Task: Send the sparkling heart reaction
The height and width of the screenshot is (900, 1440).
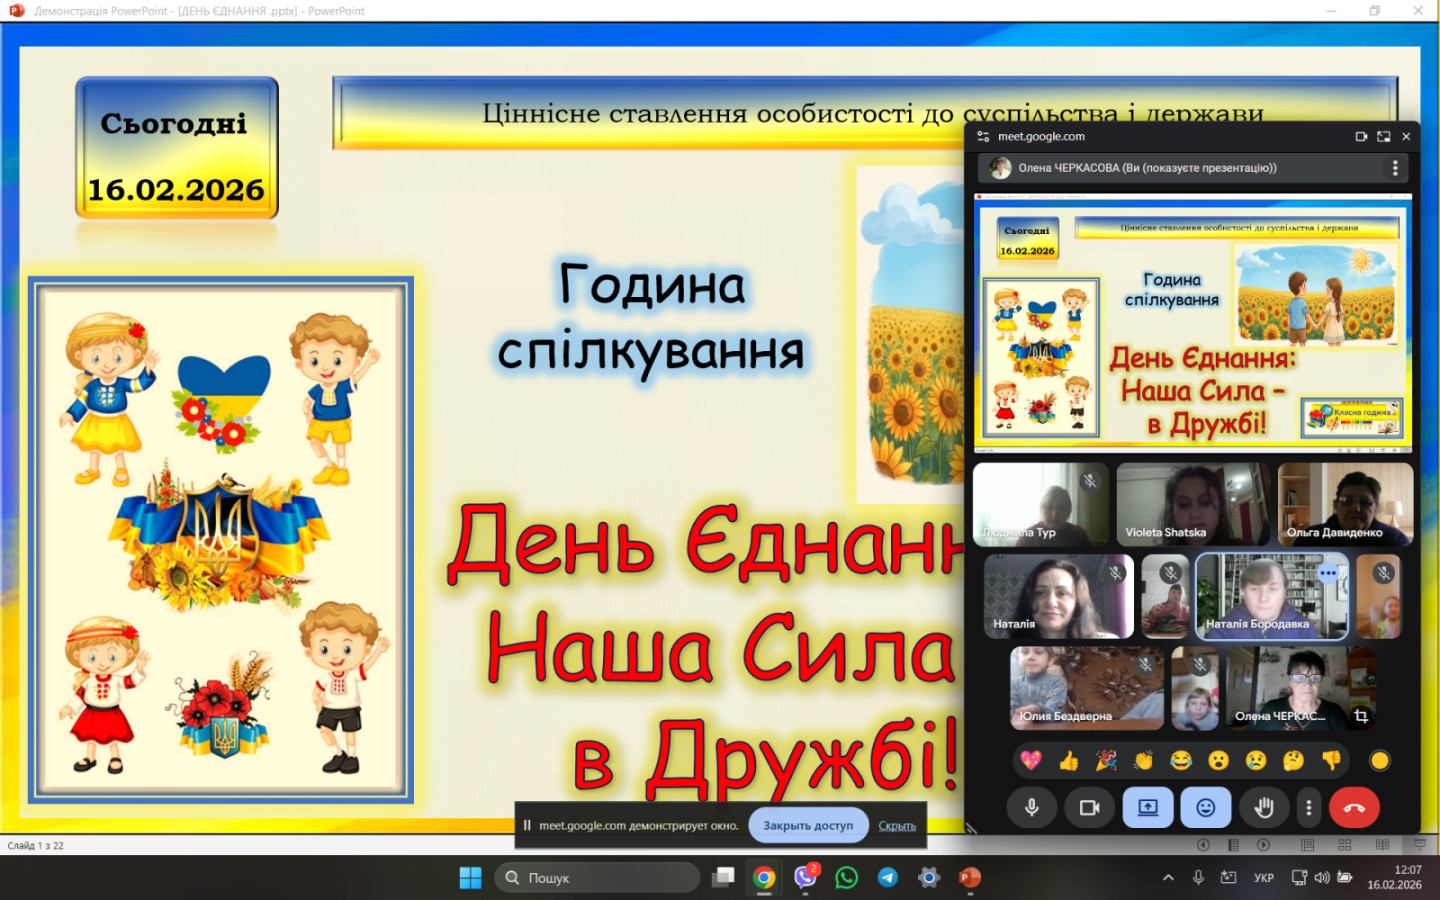Action: coord(1031,761)
